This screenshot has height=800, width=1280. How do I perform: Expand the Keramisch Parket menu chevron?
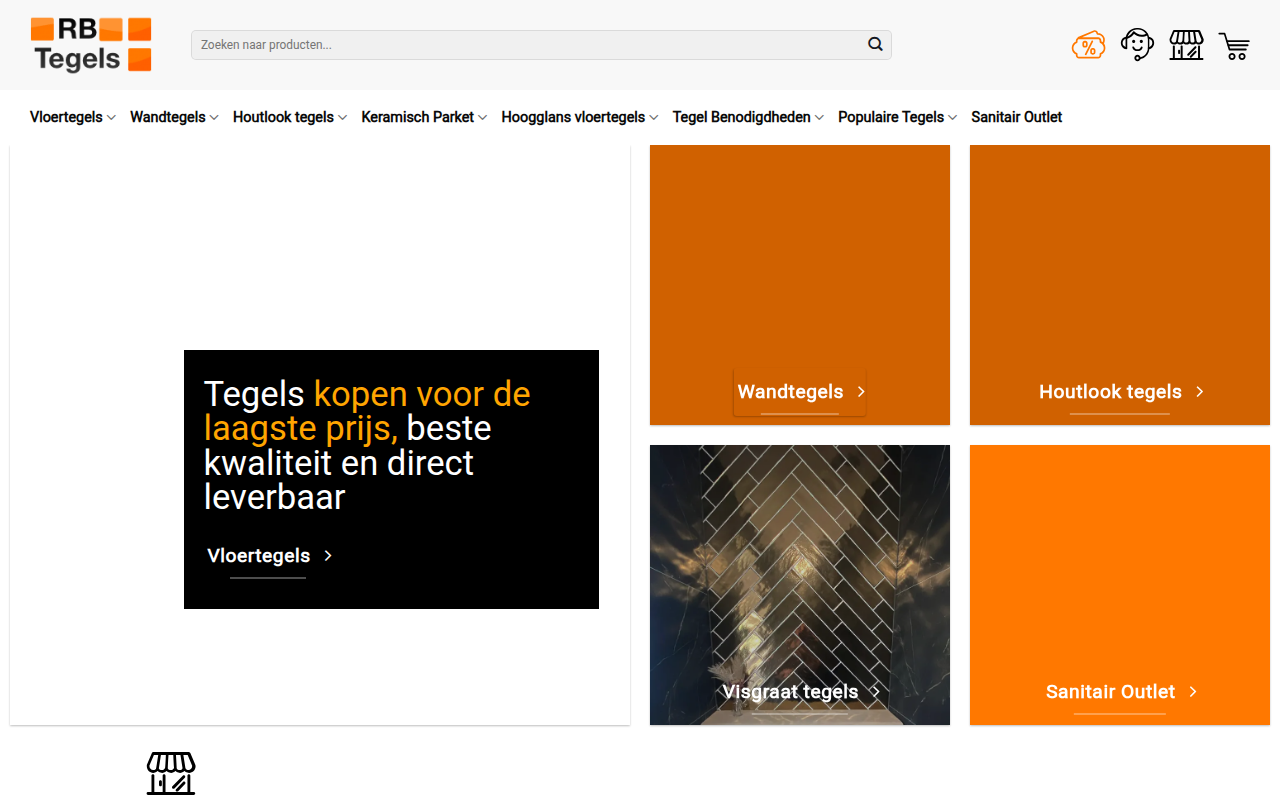coord(482,118)
